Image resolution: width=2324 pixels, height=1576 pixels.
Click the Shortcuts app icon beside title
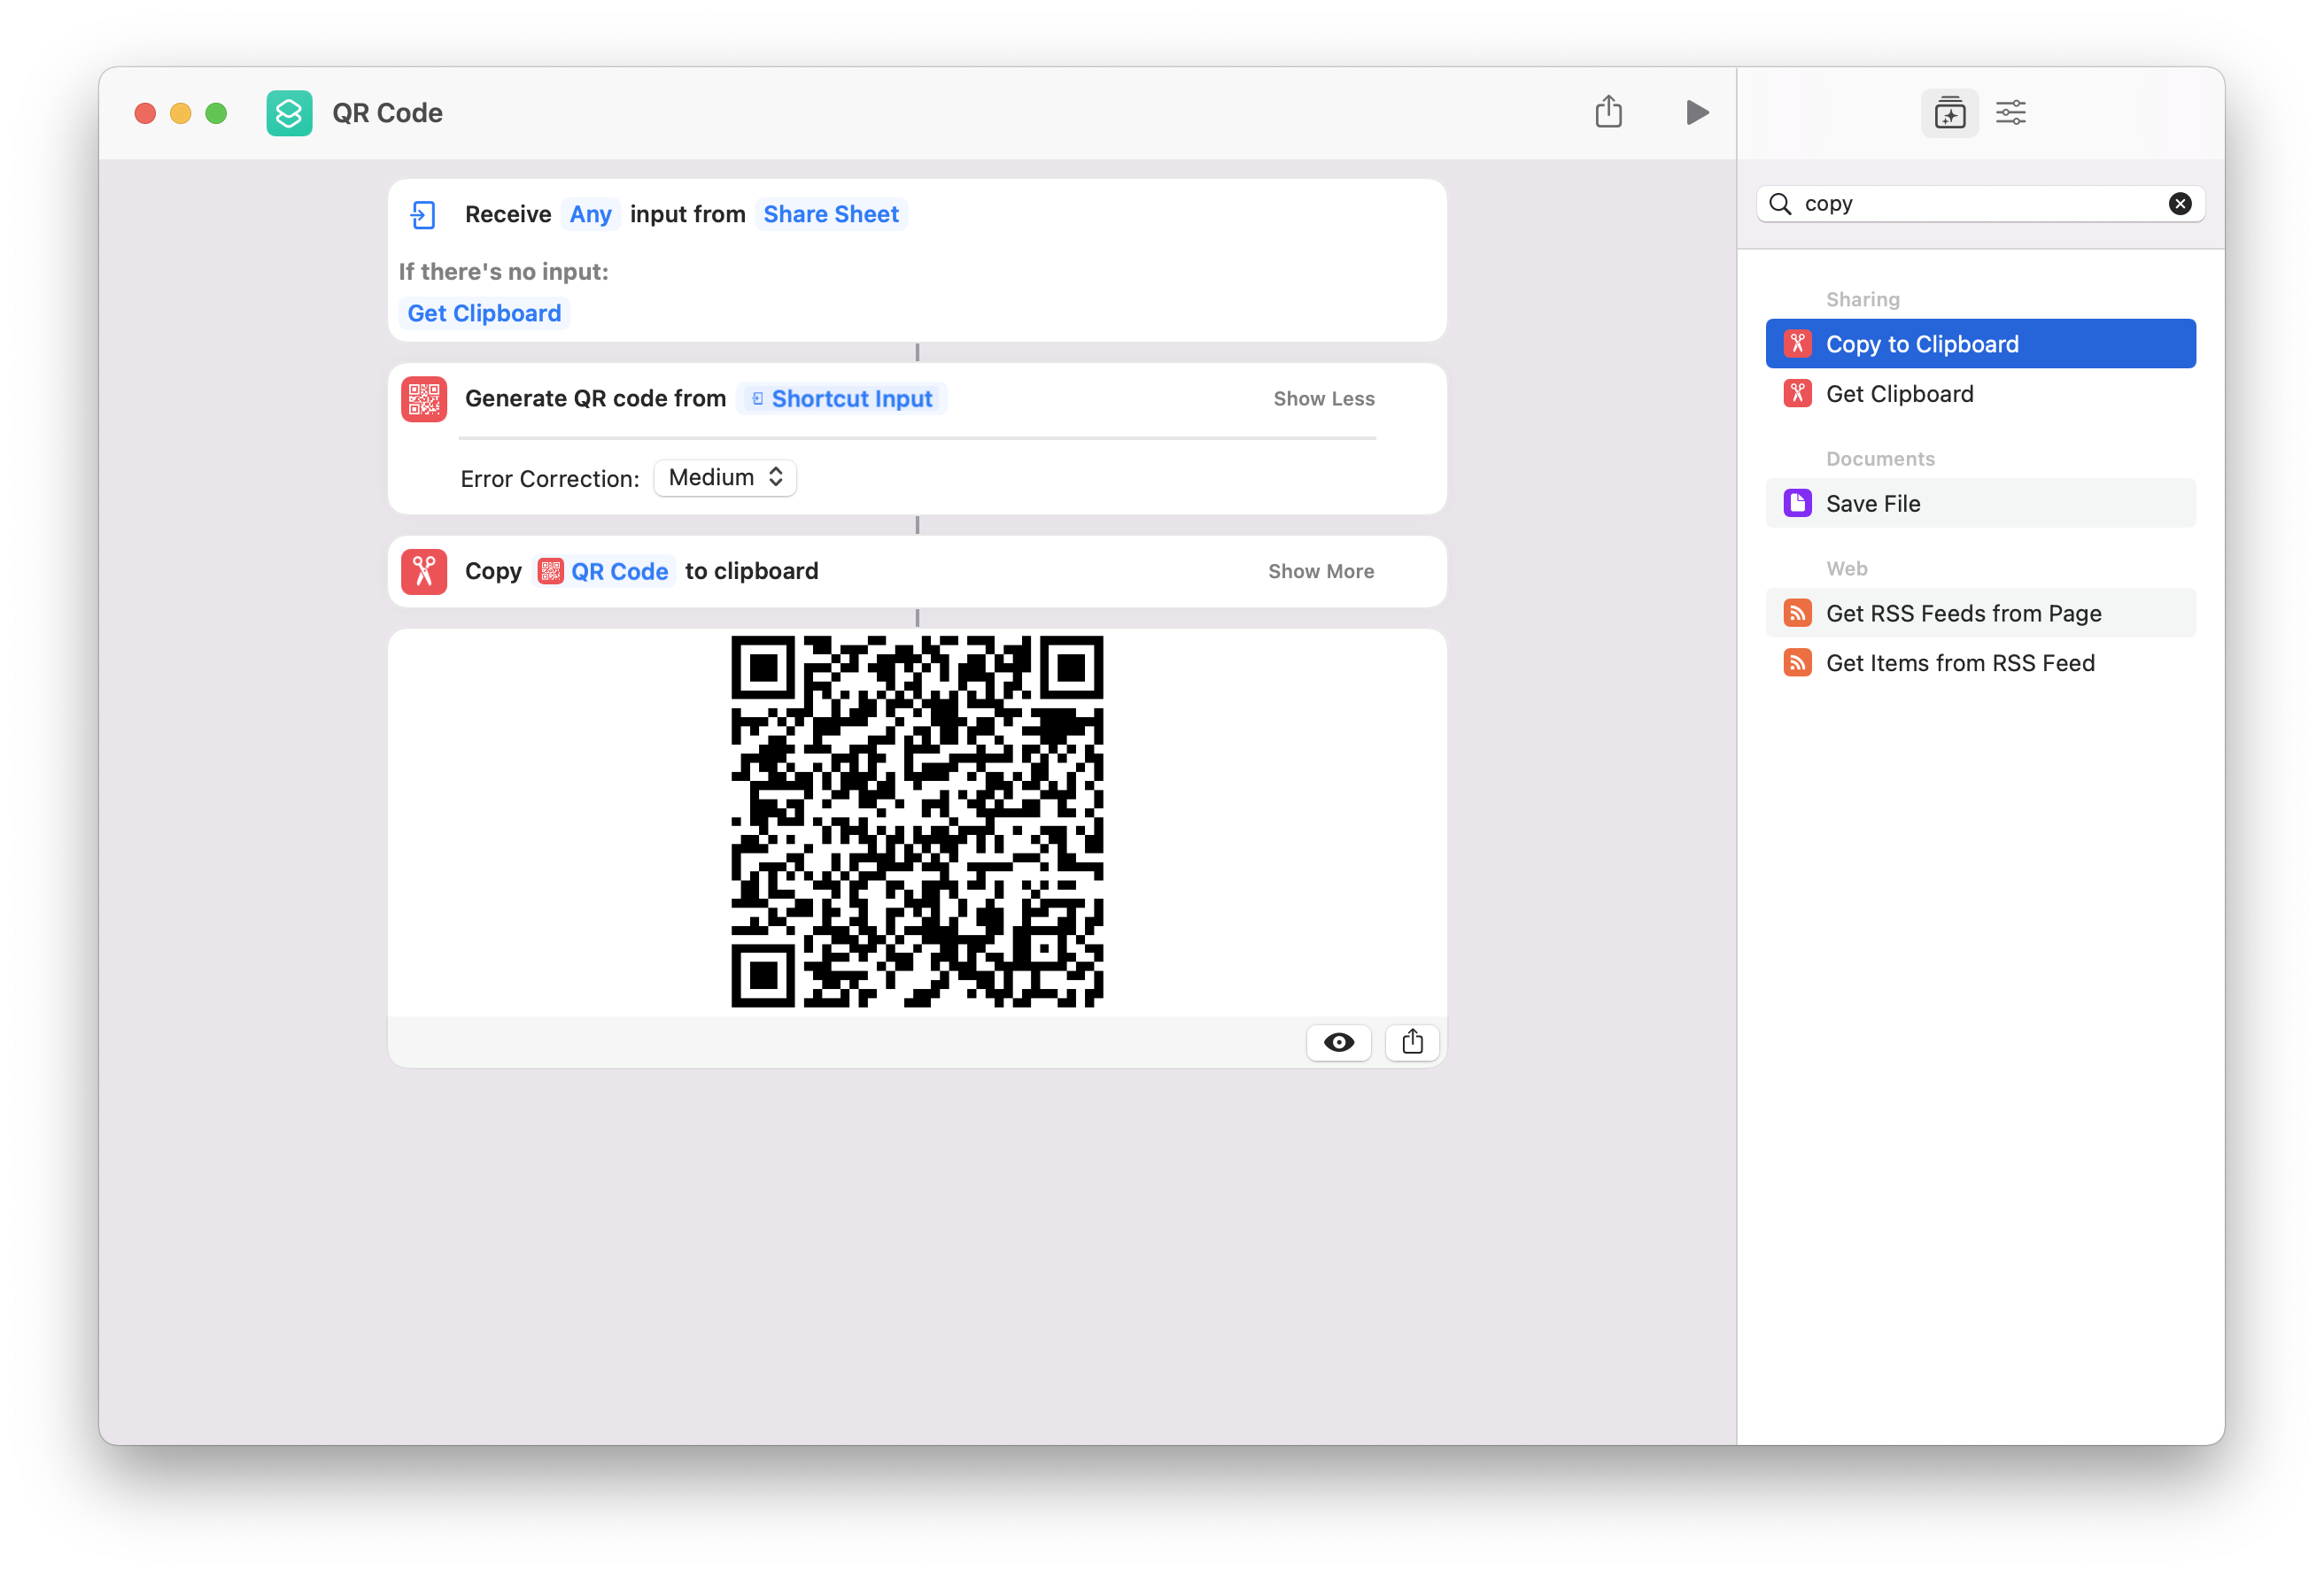(x=289, y=113)
